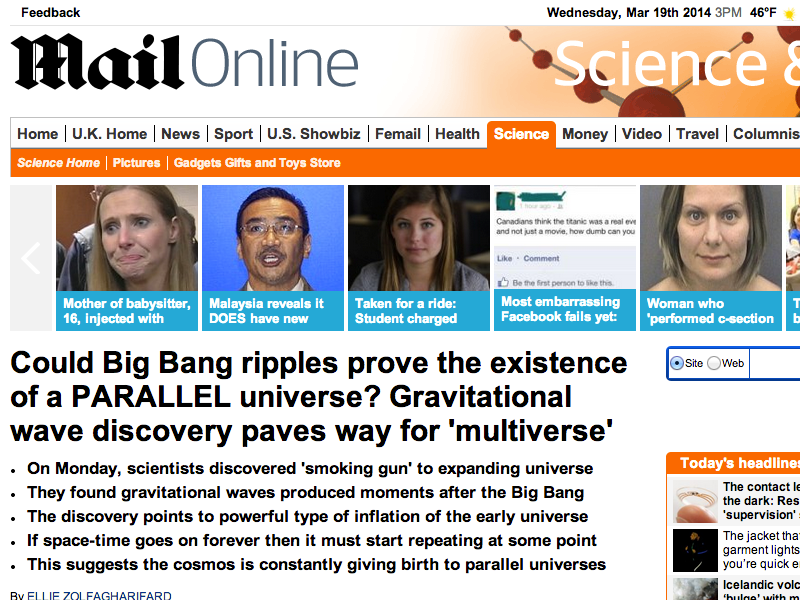Click the Feedback link

click(51, 13)
